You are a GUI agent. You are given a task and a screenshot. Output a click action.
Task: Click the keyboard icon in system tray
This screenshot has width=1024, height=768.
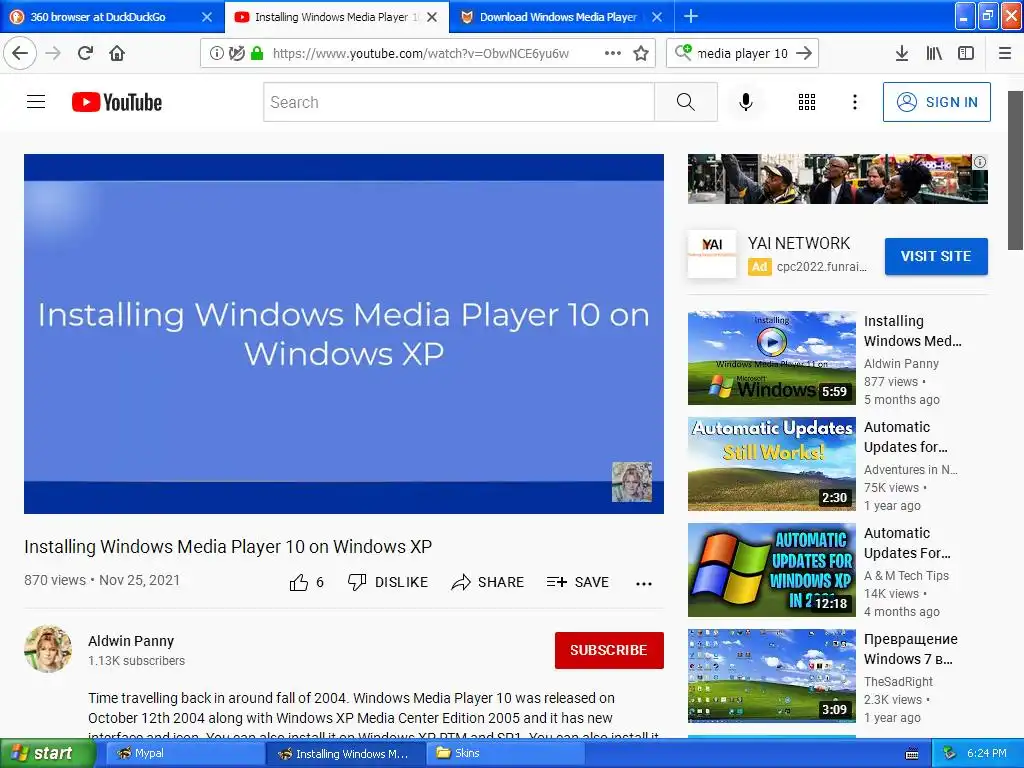(x=912, y=754)
